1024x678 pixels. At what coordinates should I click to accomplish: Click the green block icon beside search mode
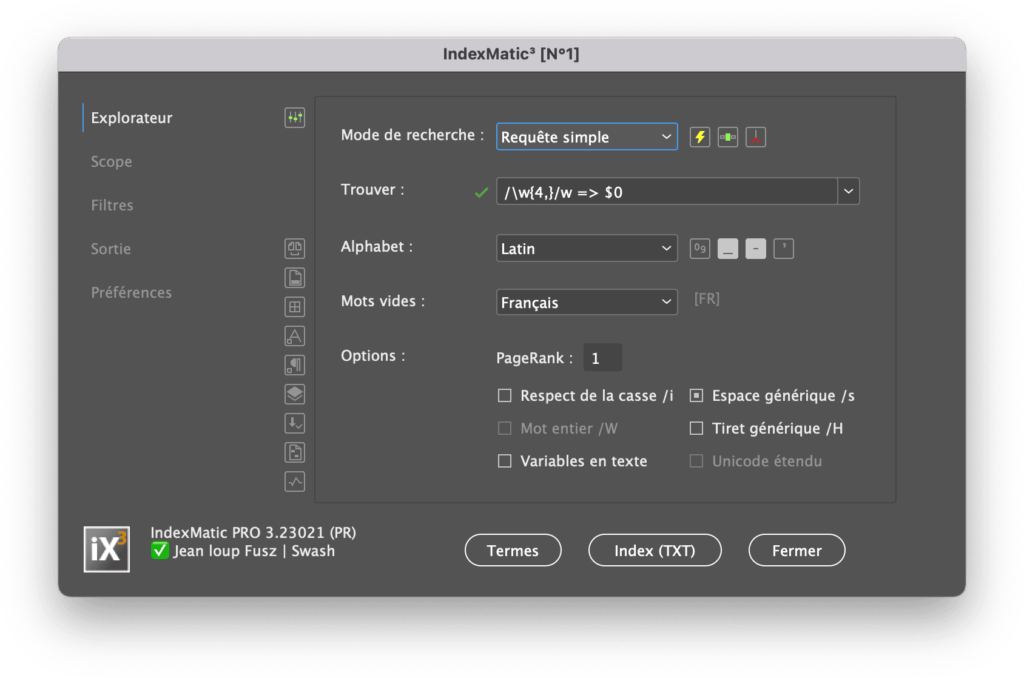(728, 137)
